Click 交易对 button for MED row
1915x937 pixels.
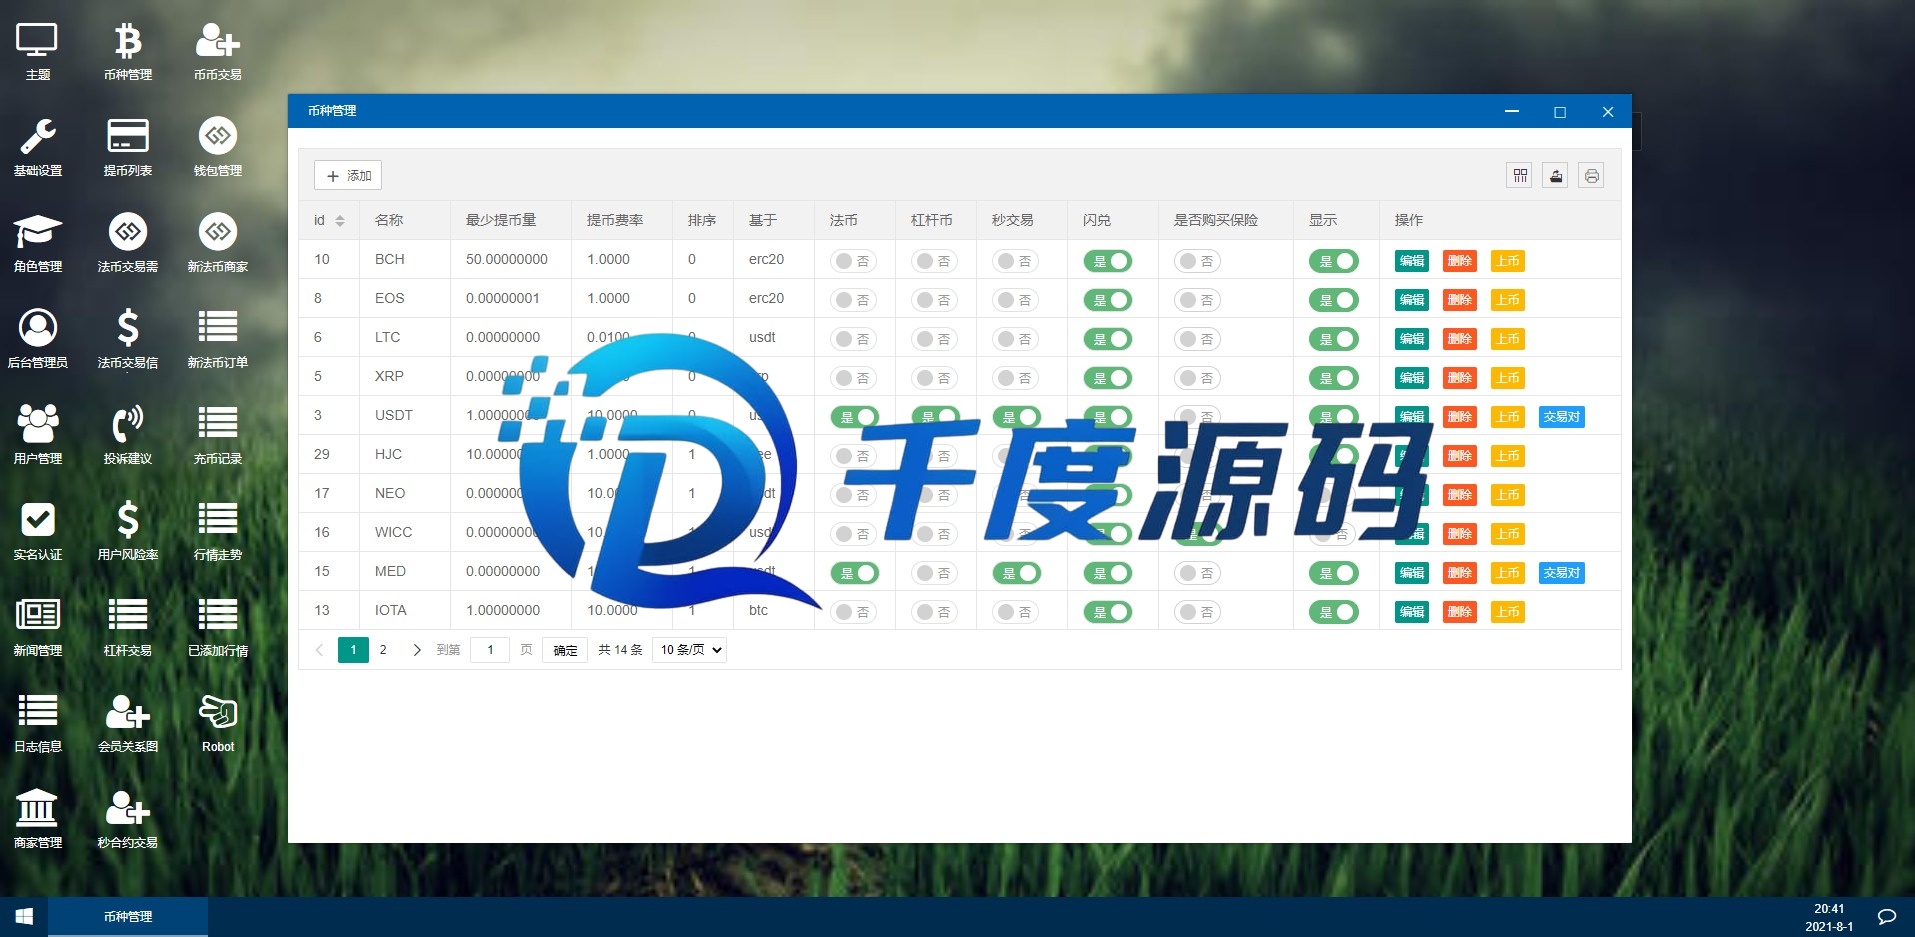pyautogui.click(x=1561, y=573)
